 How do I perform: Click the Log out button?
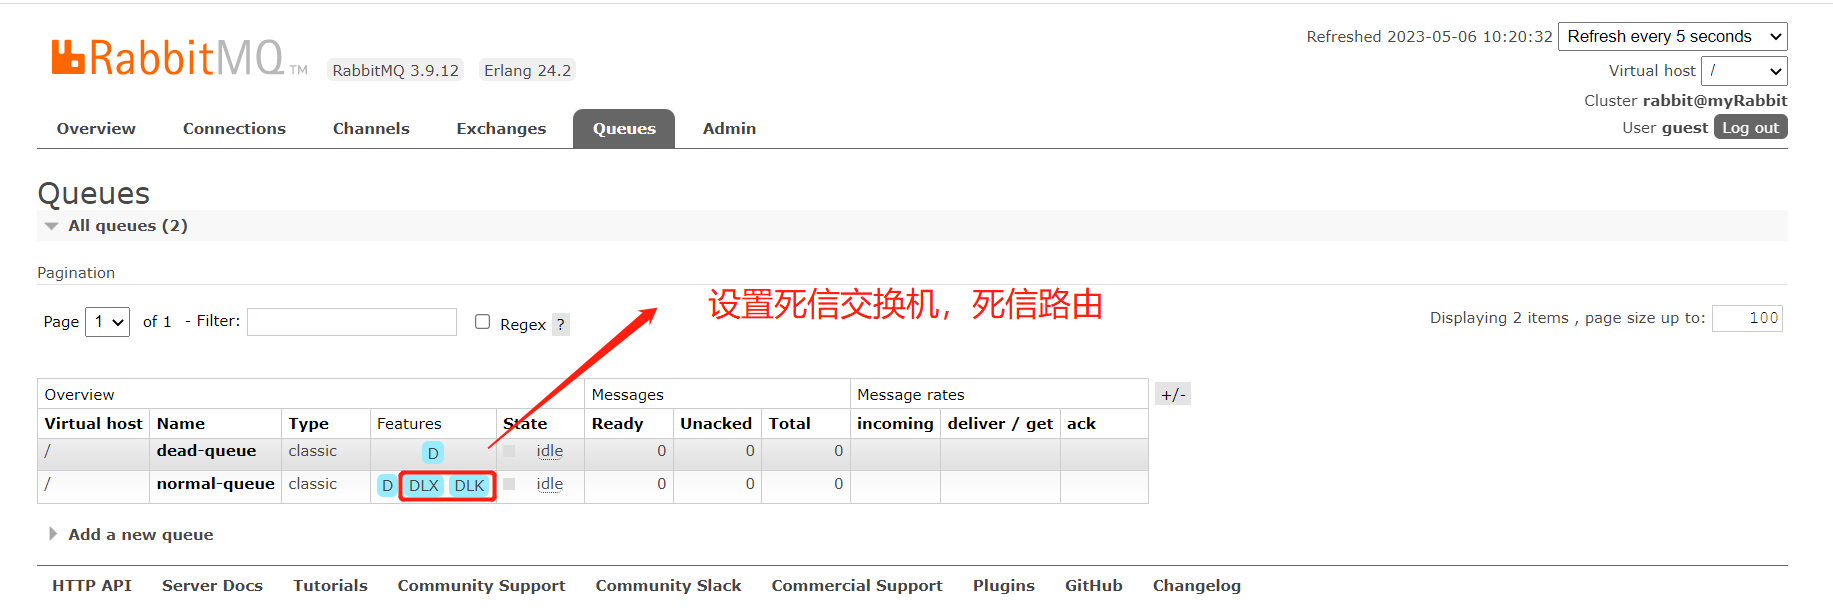pos(1750,128)
